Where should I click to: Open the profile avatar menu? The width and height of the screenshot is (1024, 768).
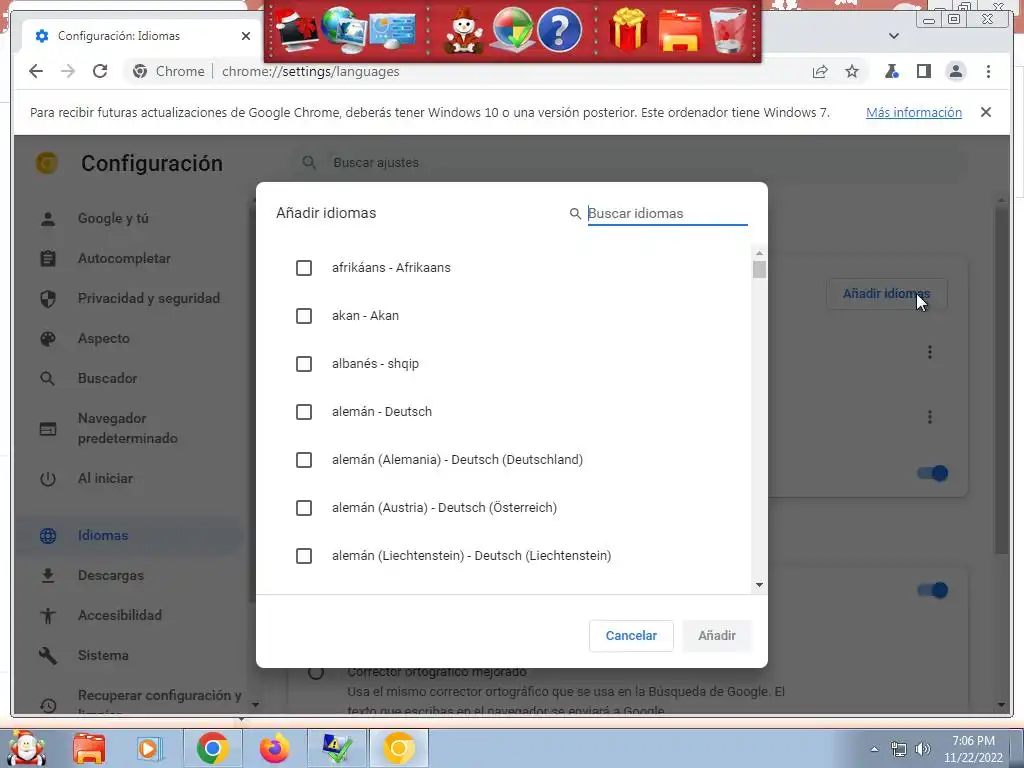coord(955,71)
